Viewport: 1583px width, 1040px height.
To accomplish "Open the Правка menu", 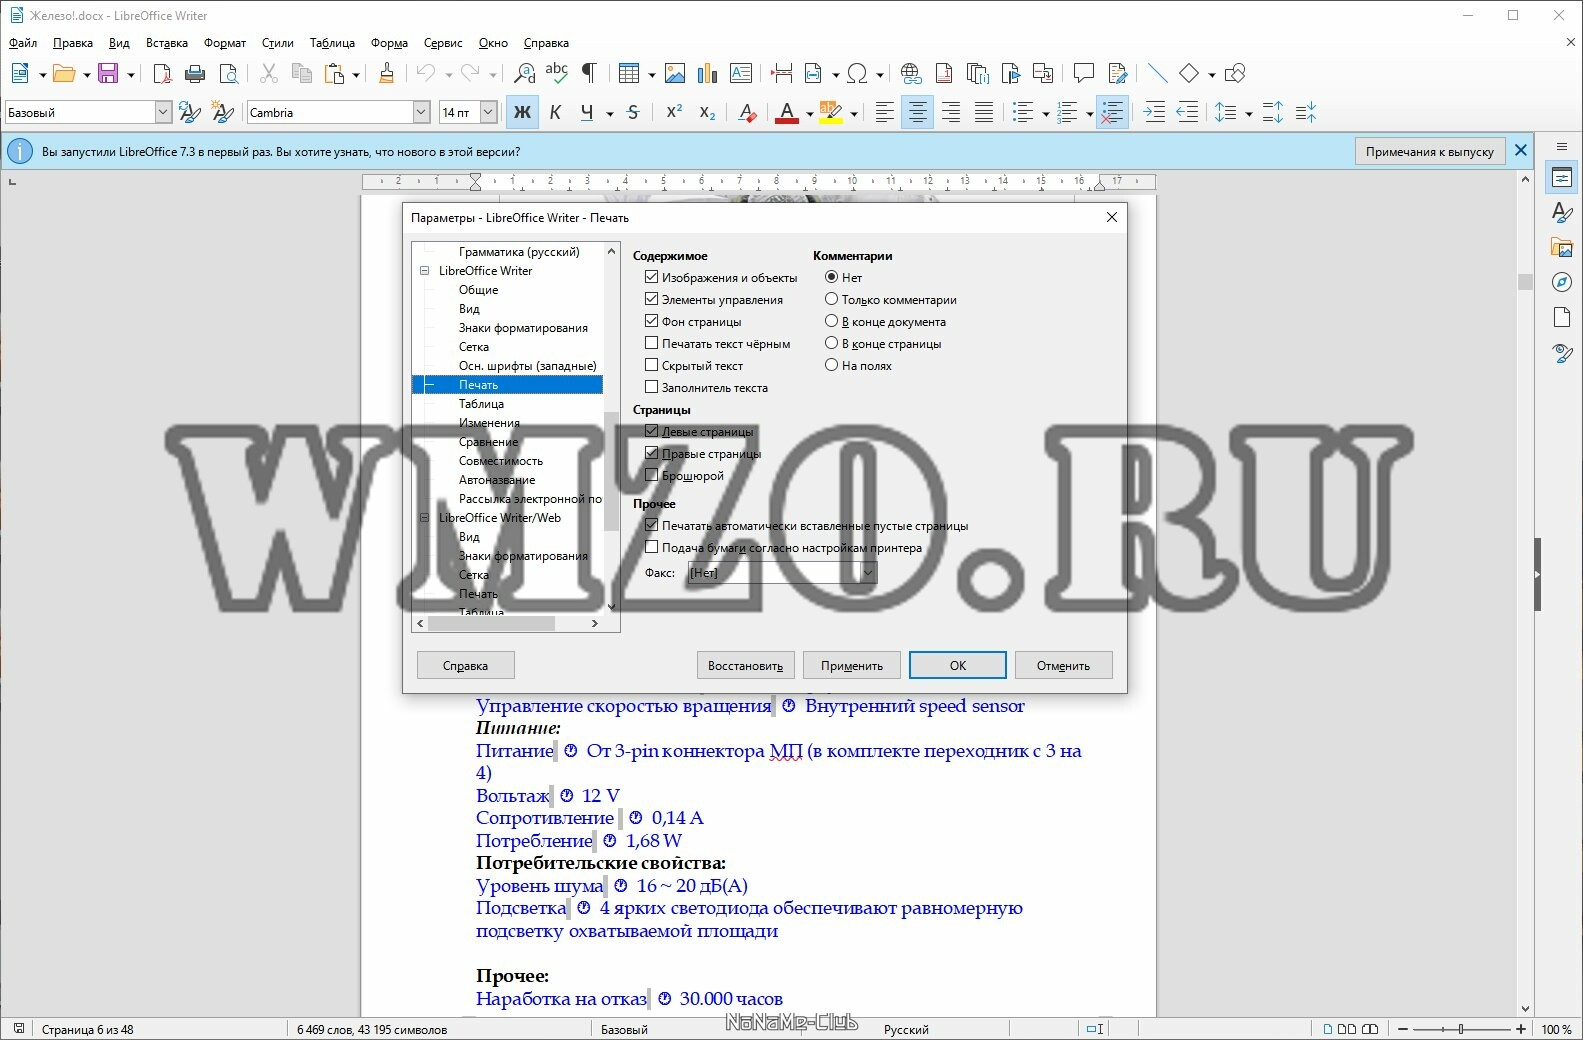I will 73,43.
